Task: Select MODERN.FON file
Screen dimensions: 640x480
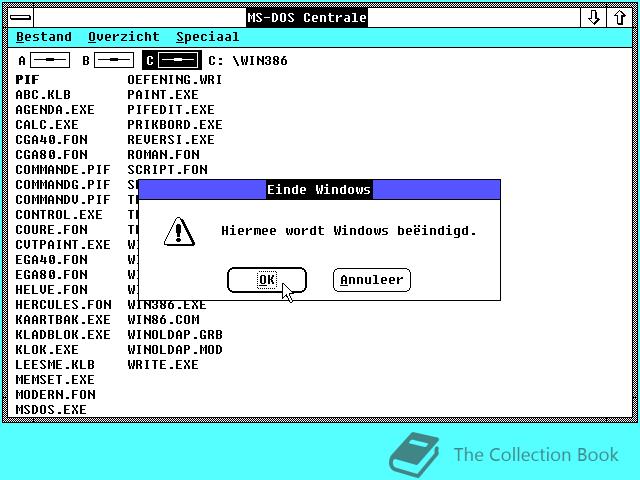Action: (x=56, y=395)
